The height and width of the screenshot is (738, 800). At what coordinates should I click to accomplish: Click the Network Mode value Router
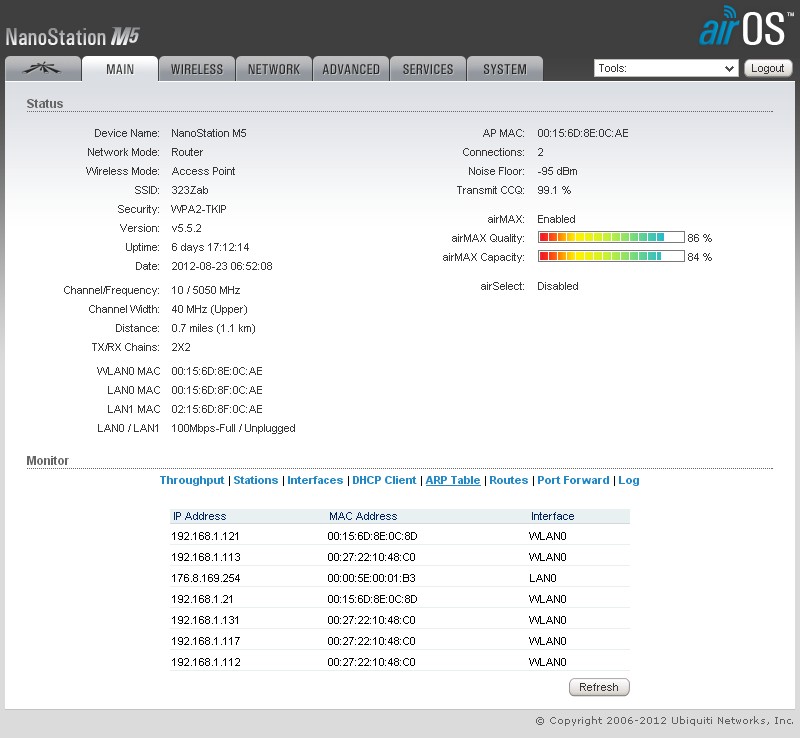pyautogui.click(x=187, y=152)
